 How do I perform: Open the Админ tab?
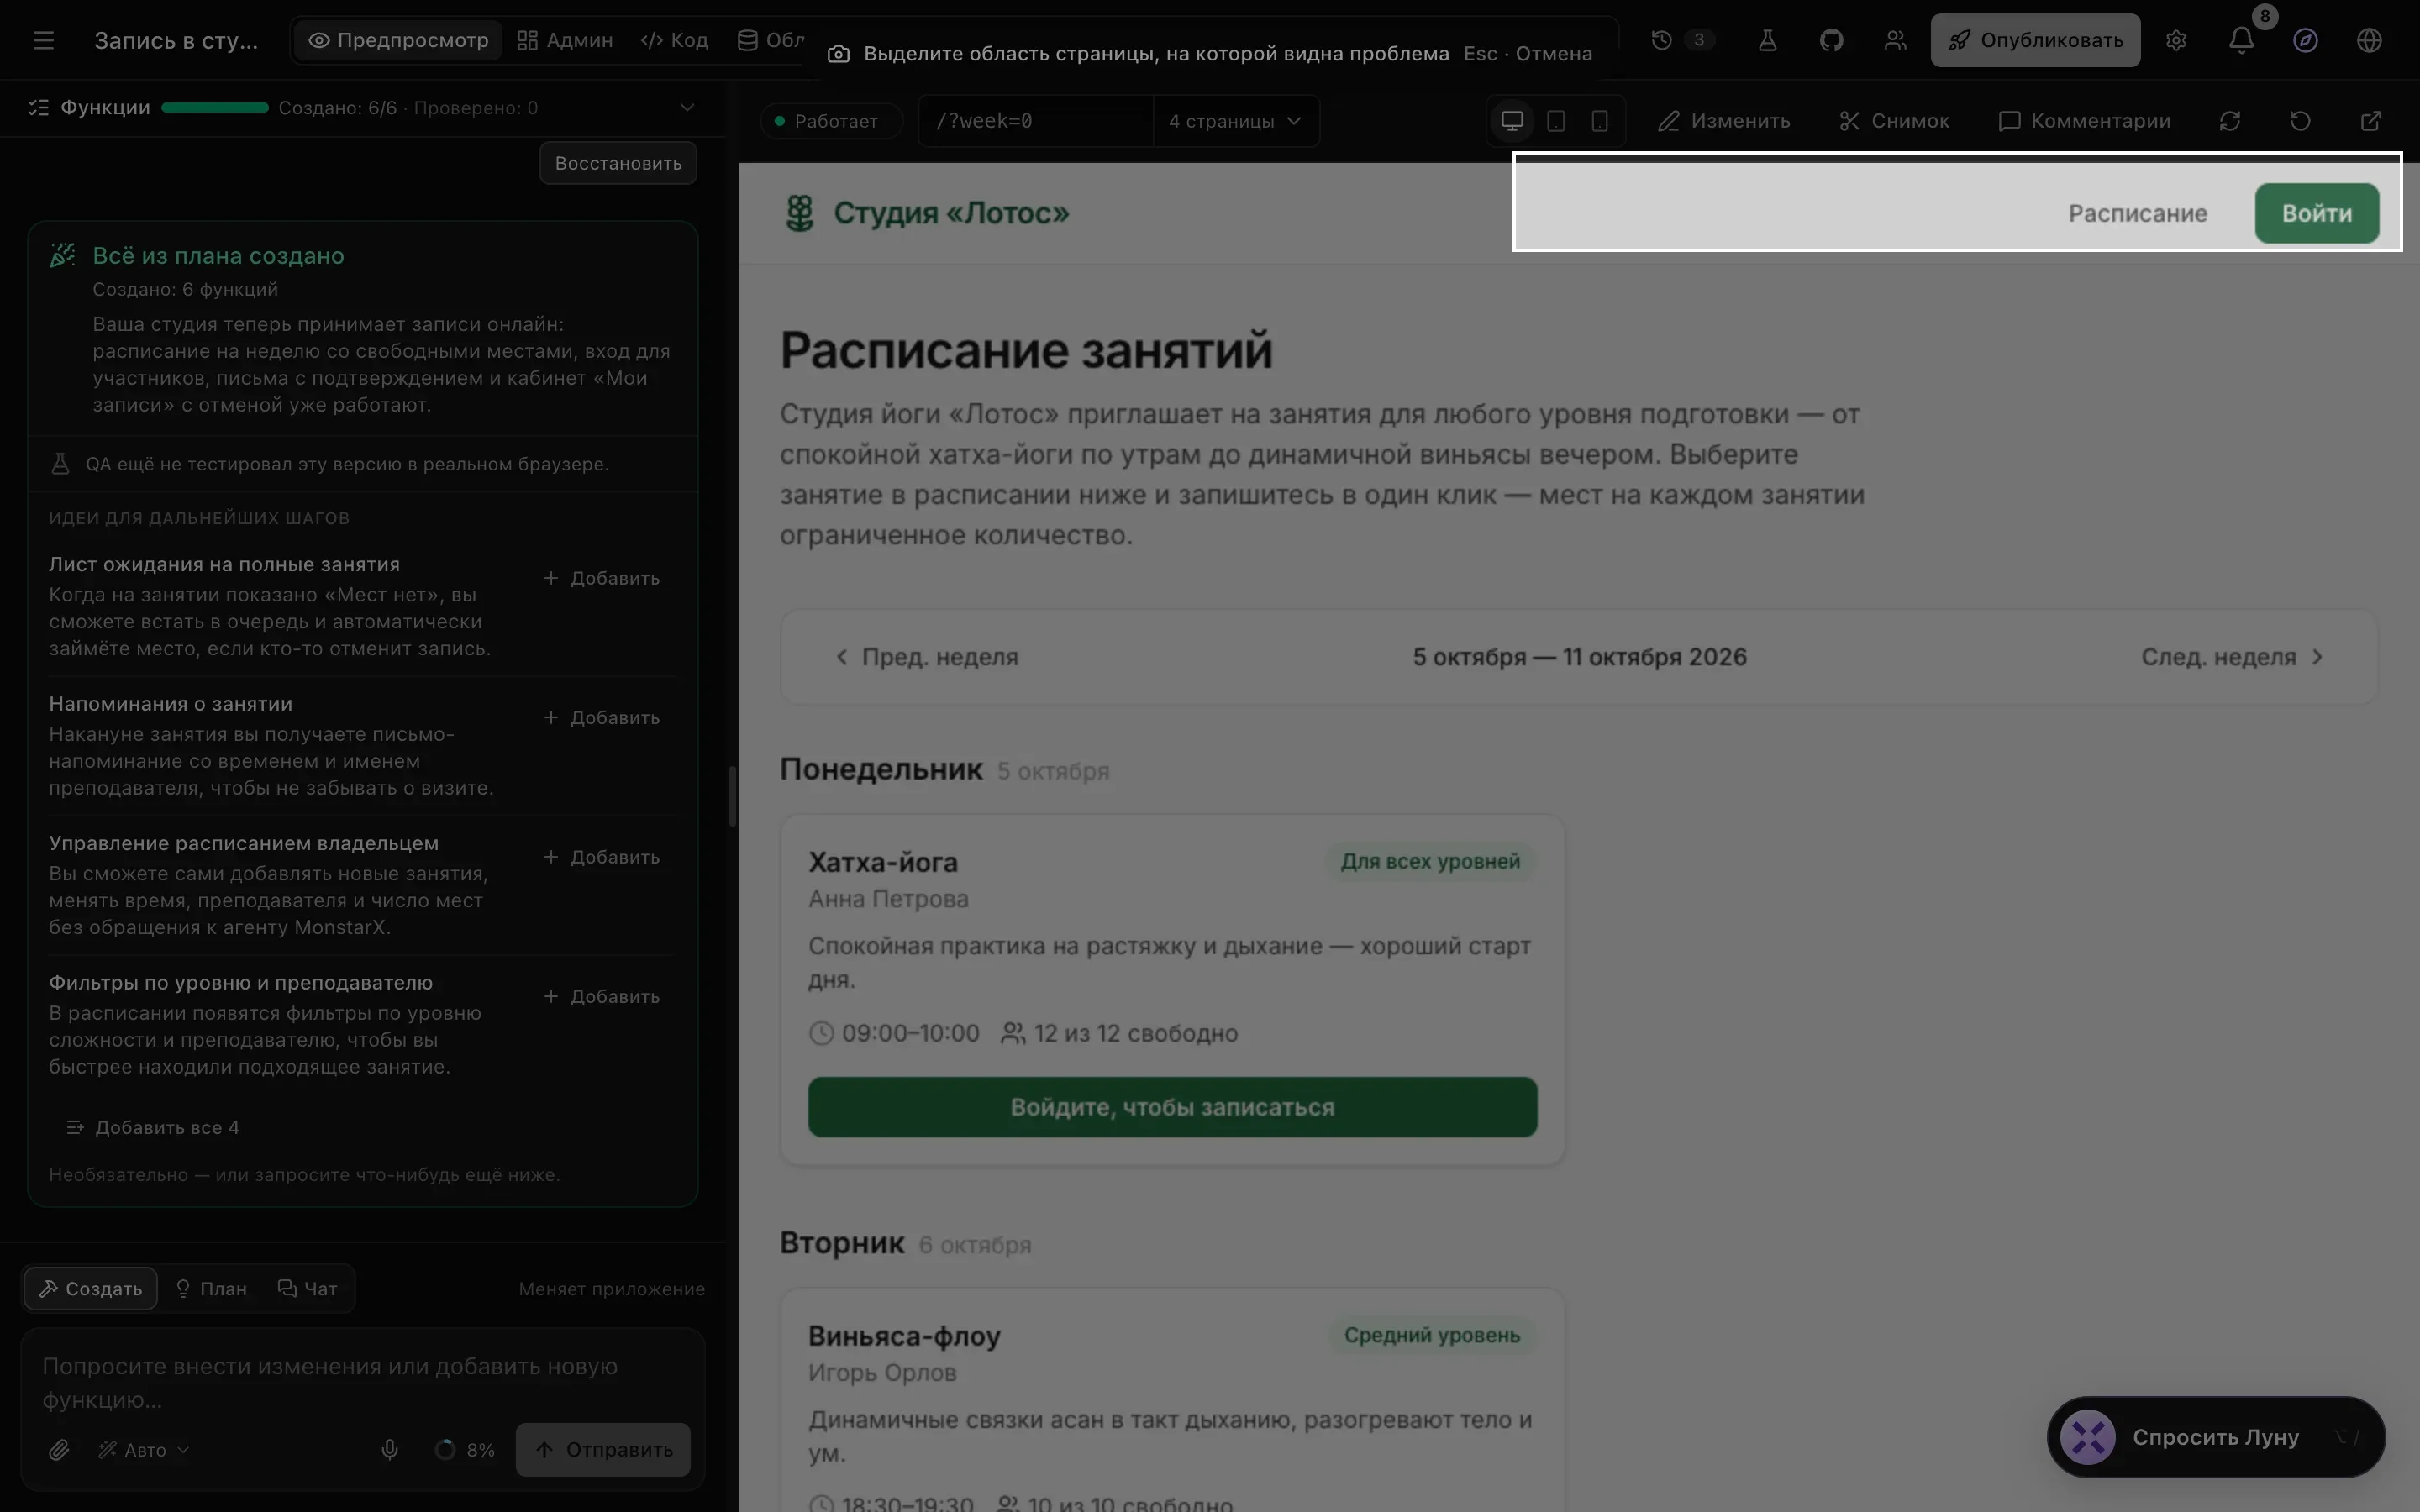click(x=565, y=40)
